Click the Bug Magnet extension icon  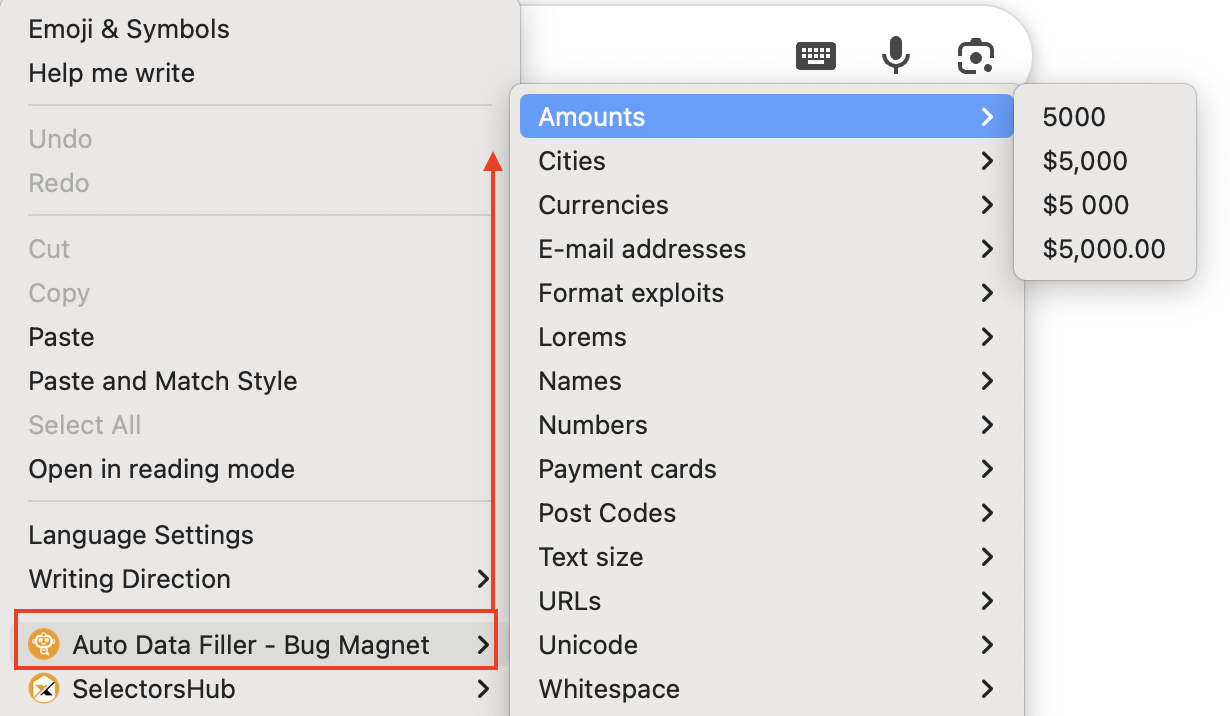pos(44,645)
